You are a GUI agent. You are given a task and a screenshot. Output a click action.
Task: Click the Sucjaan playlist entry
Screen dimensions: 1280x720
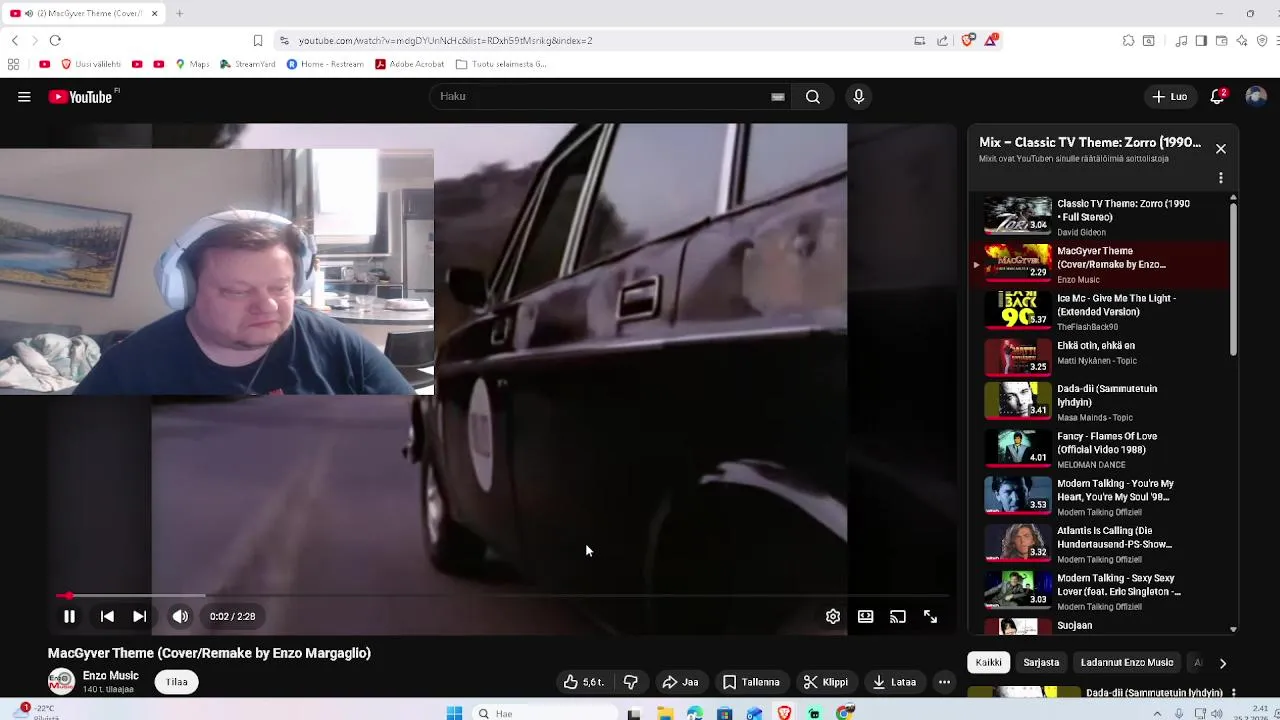(1100, 626)
